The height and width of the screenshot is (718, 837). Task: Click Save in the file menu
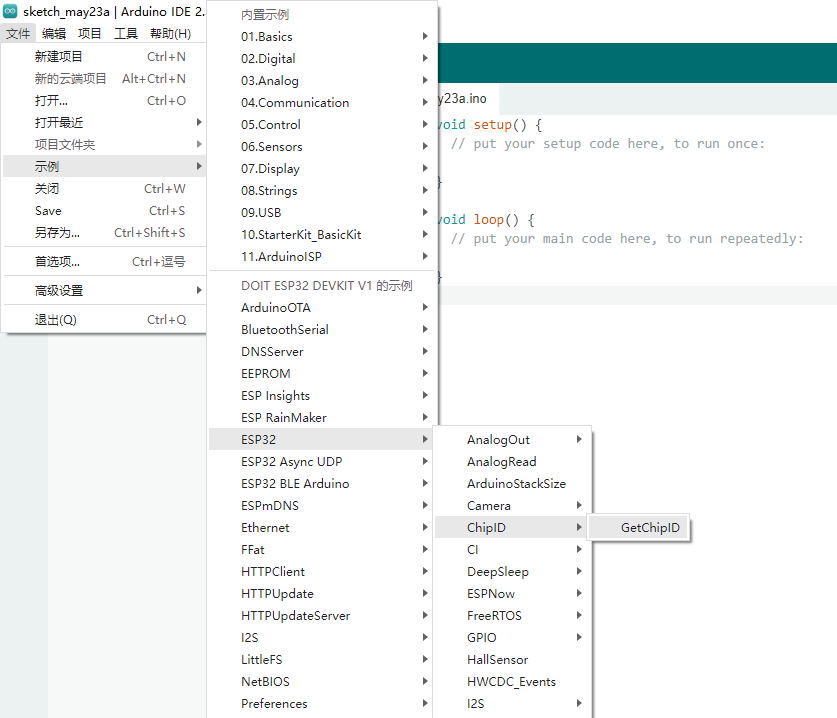pos(105,210)
